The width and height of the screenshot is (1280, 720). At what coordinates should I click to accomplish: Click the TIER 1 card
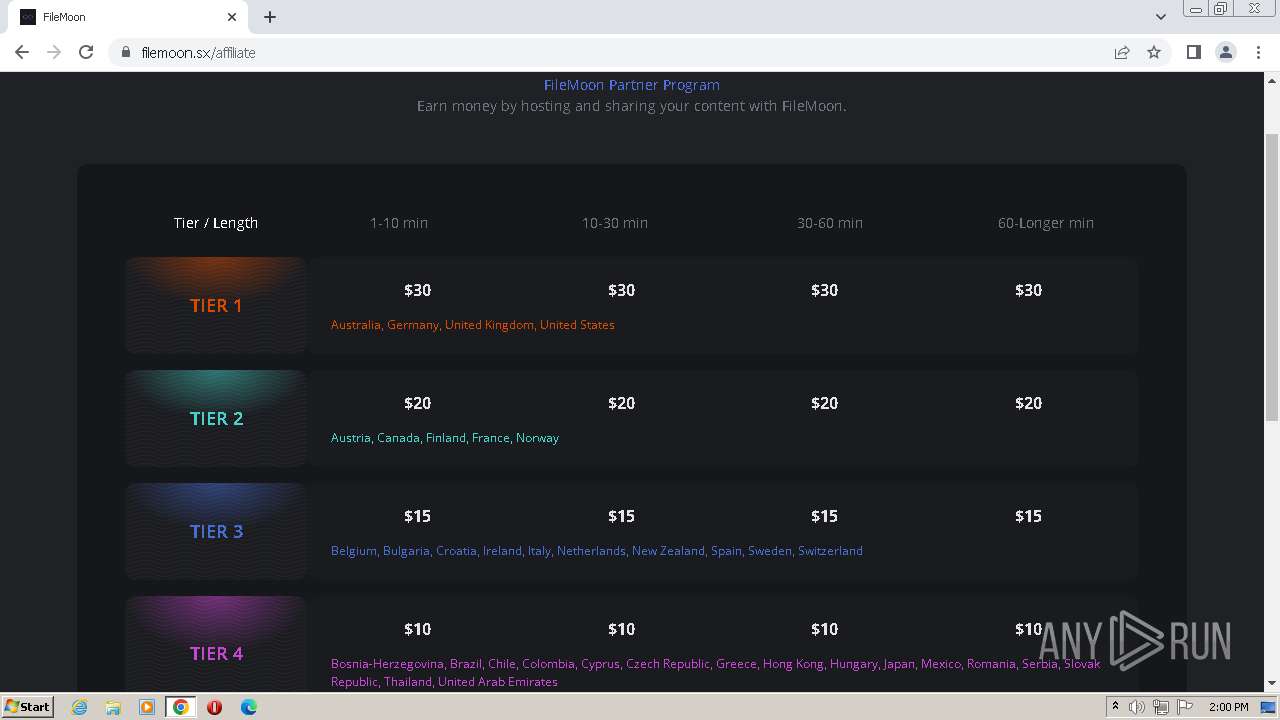216,305
